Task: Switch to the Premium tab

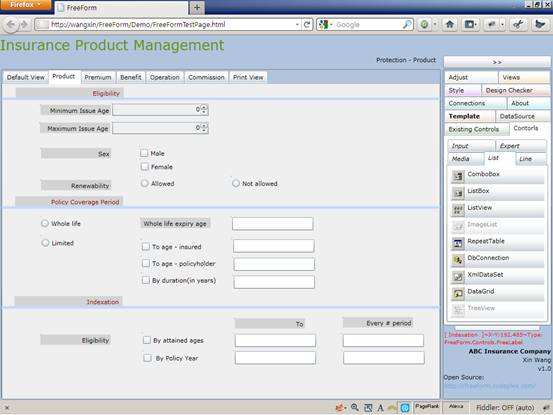Action: coord(98,77)
